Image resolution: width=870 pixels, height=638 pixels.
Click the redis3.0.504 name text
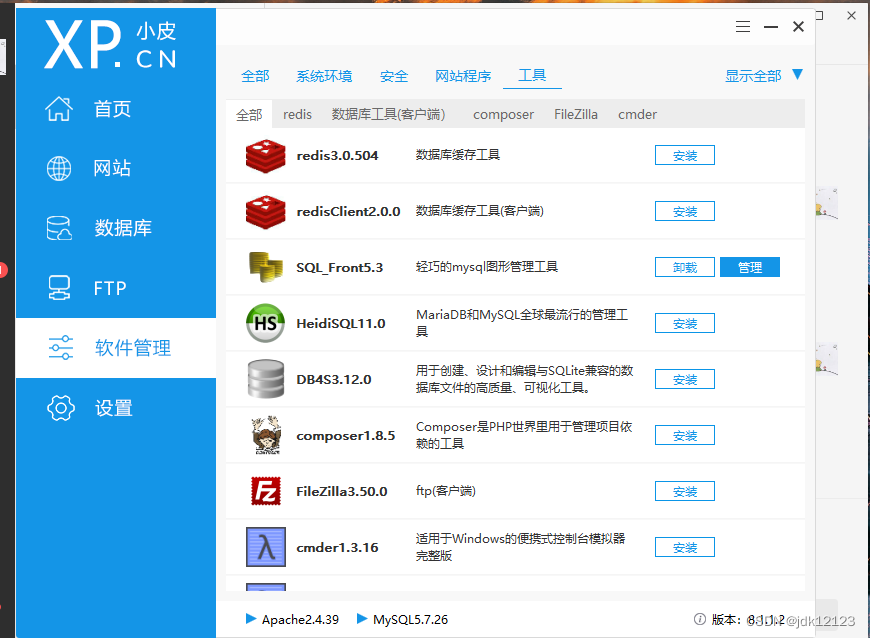coord(337,156)
